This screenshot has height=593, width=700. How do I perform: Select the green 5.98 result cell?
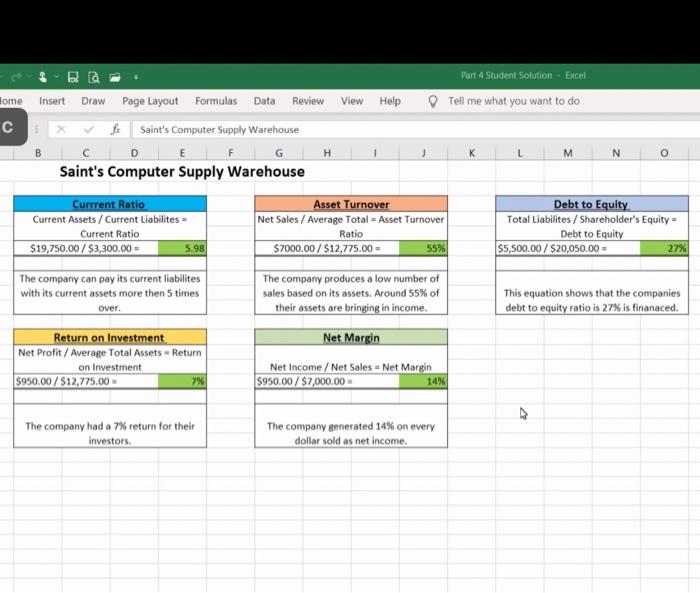coord(182,248)
